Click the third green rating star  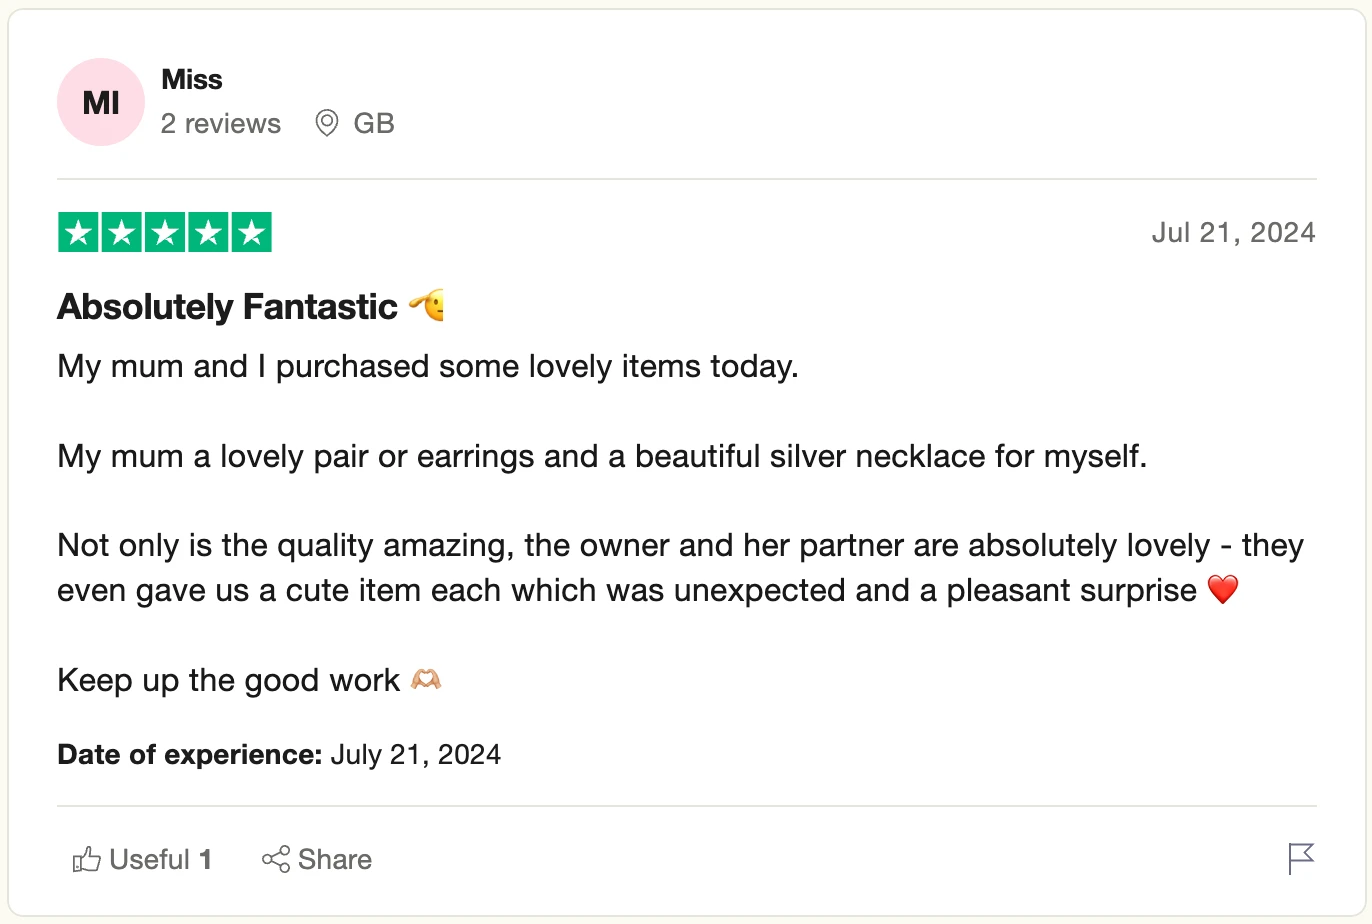tap(165, 233)
